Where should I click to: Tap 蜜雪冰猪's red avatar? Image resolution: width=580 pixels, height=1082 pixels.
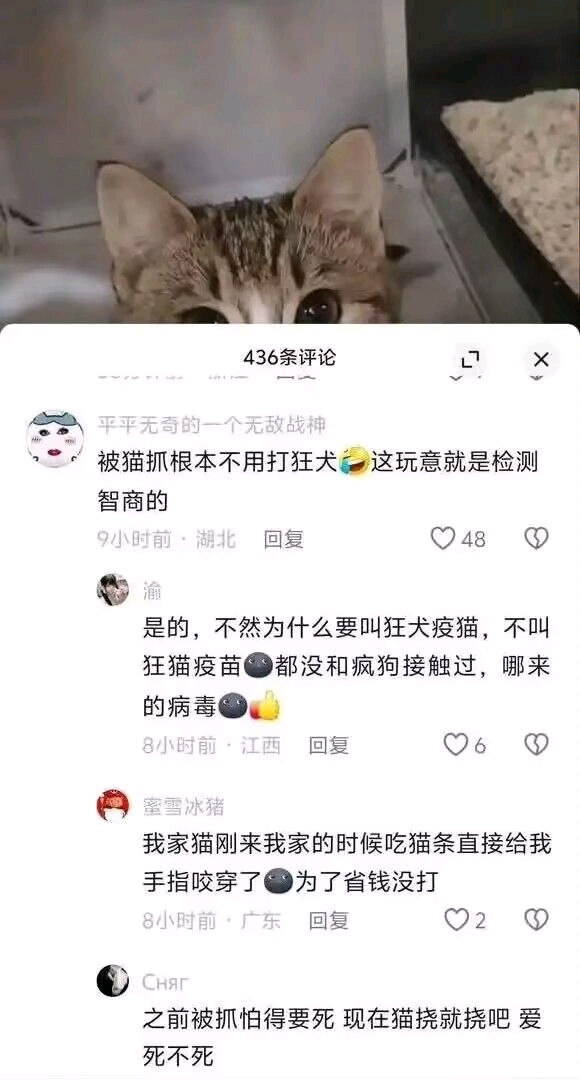click(113, 805)
